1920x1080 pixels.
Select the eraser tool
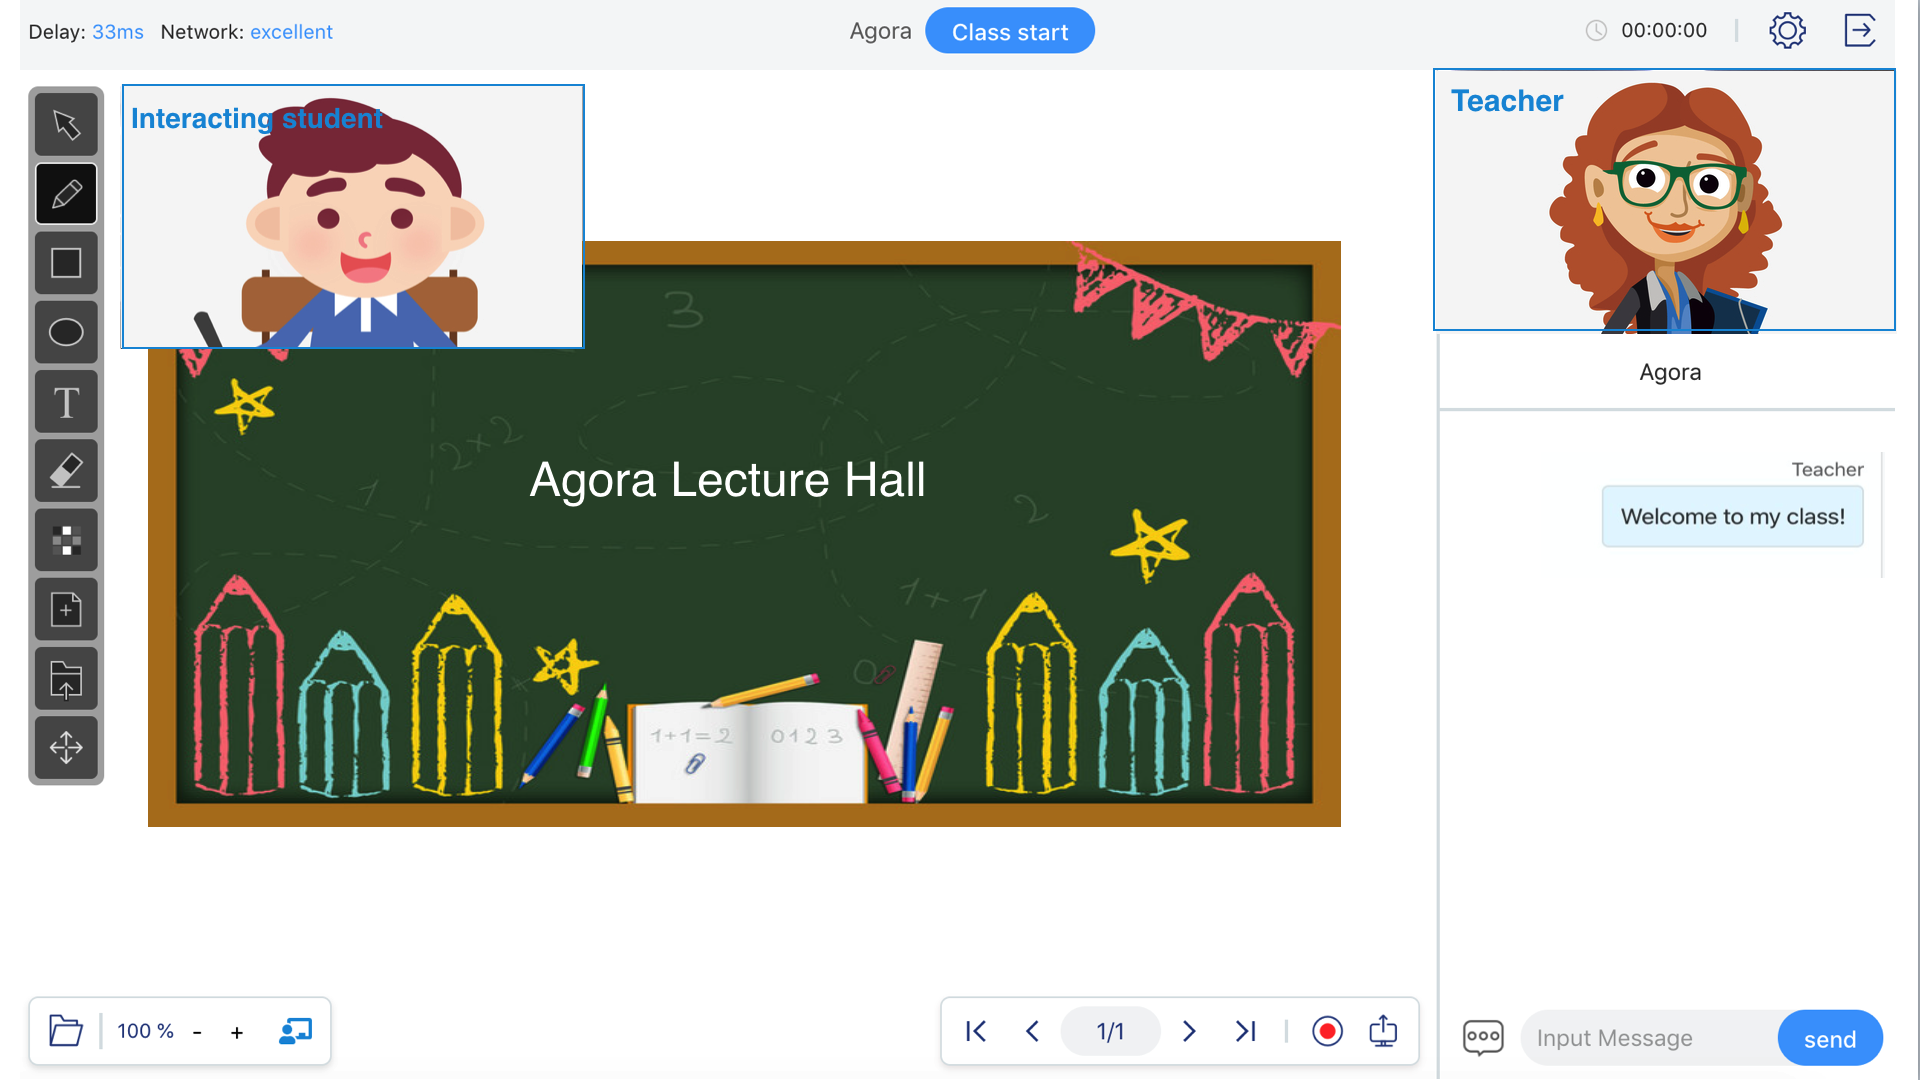tap(66, 471)
